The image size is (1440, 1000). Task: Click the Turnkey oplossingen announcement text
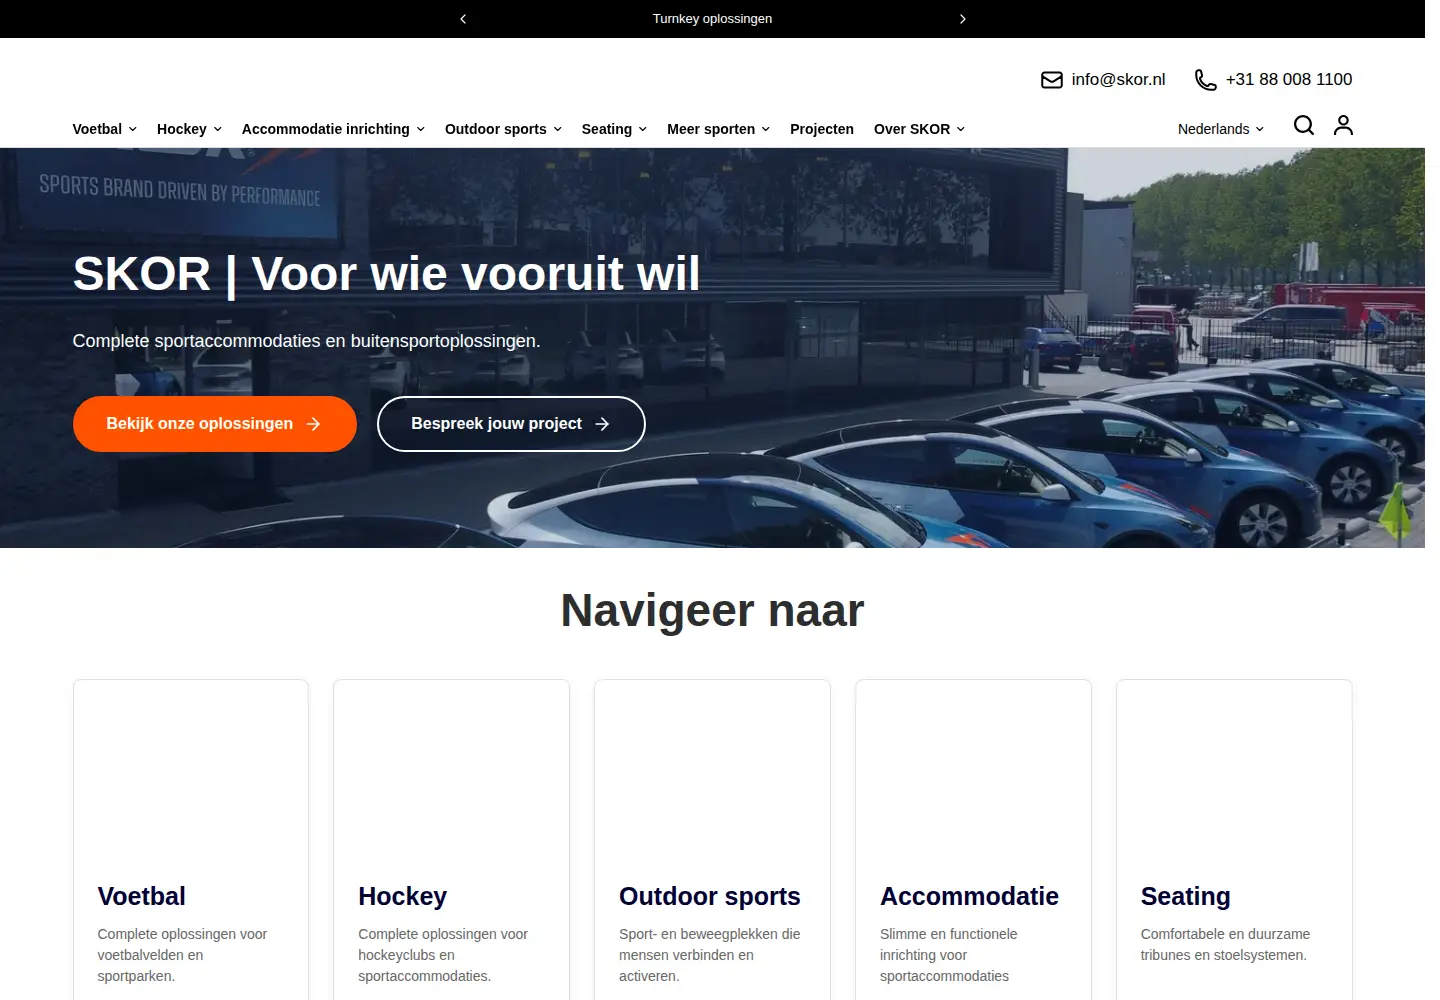[712, 19]
